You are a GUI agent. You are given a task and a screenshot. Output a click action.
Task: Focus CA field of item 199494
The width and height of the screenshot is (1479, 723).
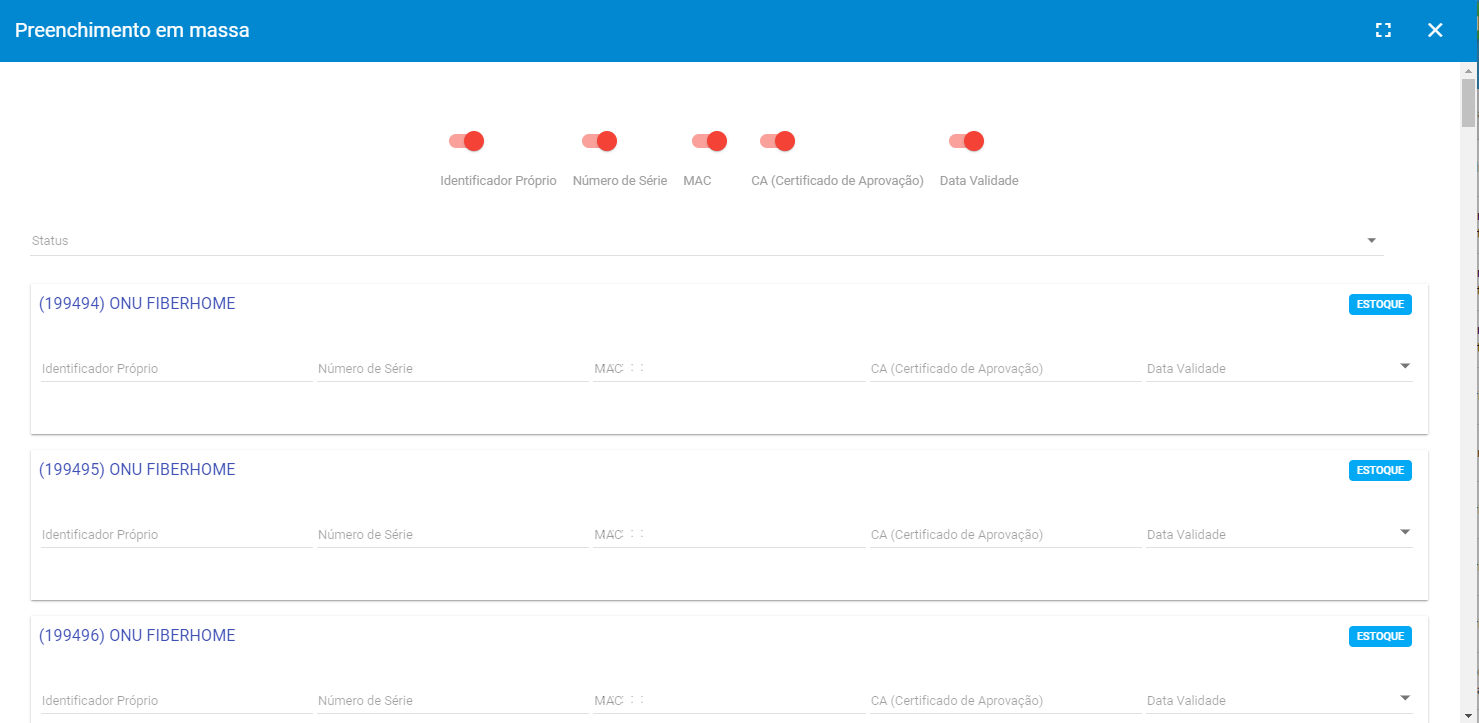click(1005, 368)
